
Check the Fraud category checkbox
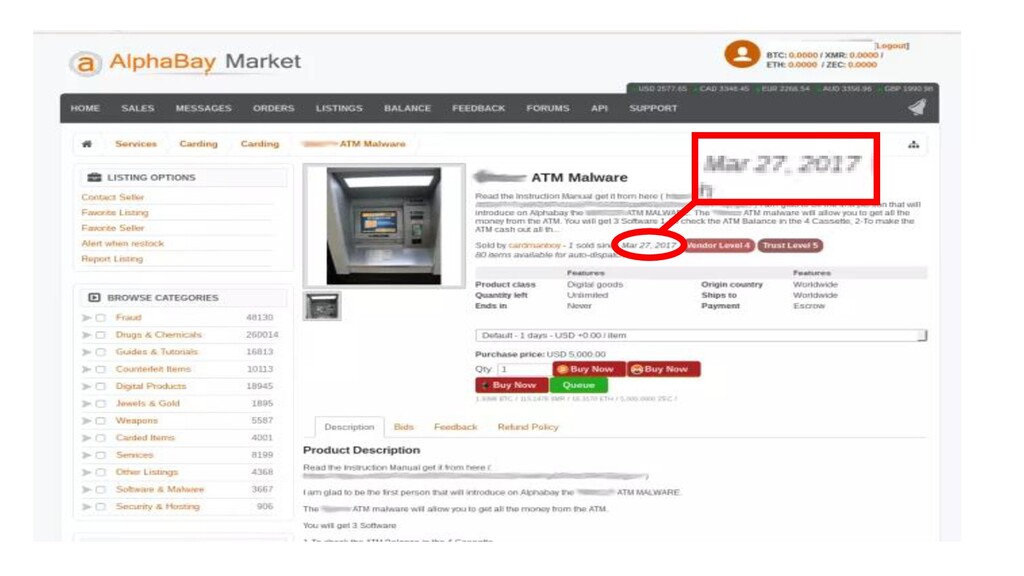(101, 318)
